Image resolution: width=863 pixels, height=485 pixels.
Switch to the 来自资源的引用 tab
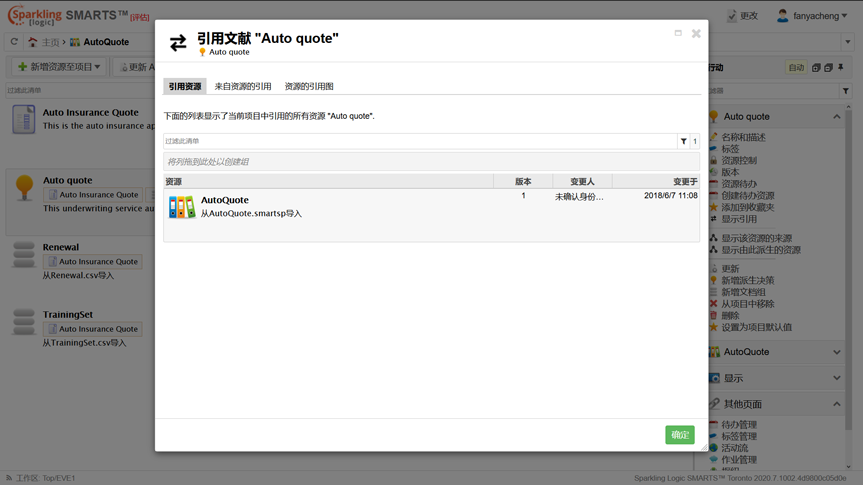[x=243, y=87]
